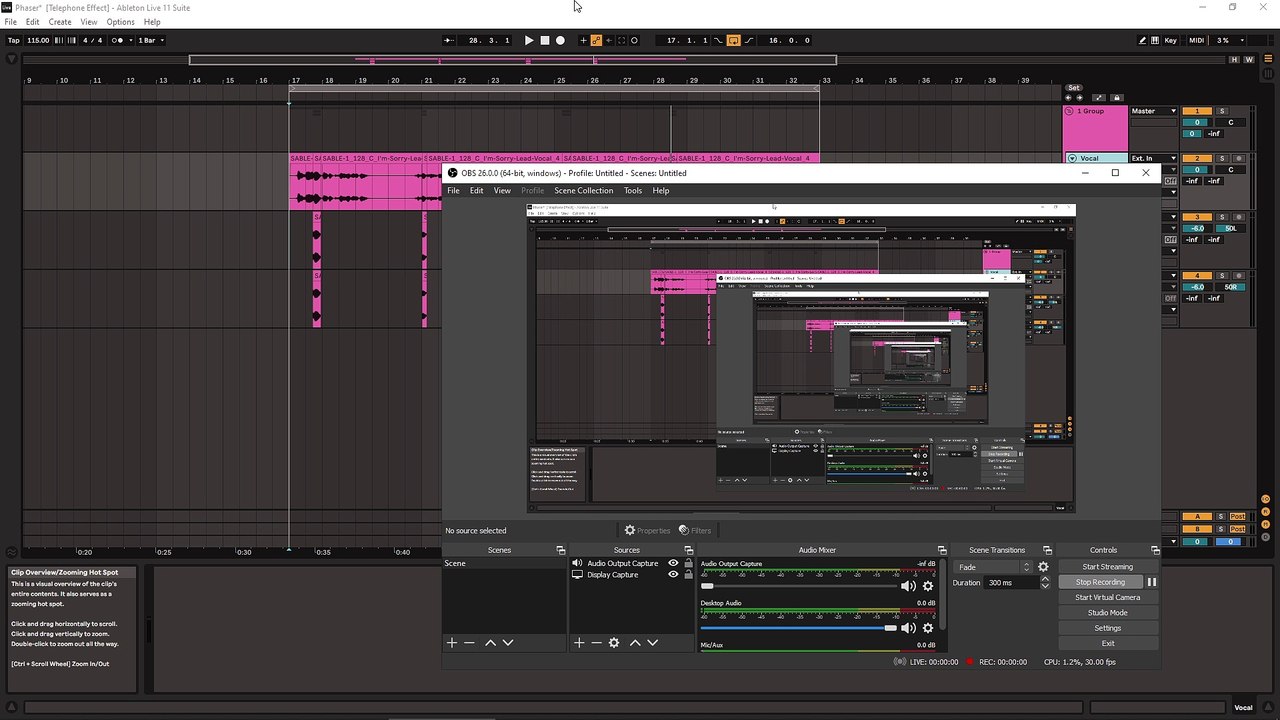Add a new source with plus icon
This screenshot has width=1280, height=720.
[579, 643]
